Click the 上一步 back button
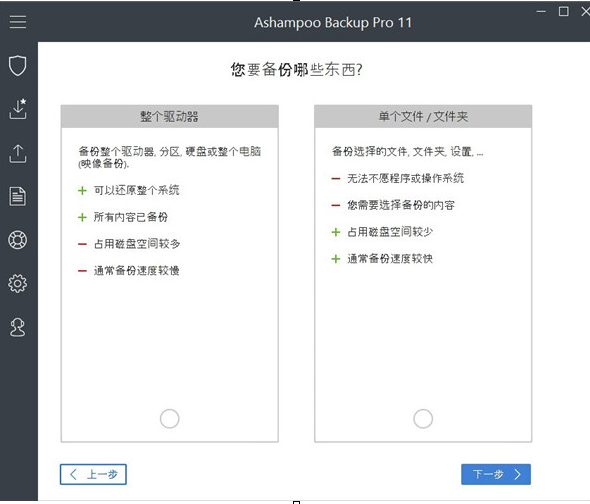590x504 pixels. (x=93, y=474)
